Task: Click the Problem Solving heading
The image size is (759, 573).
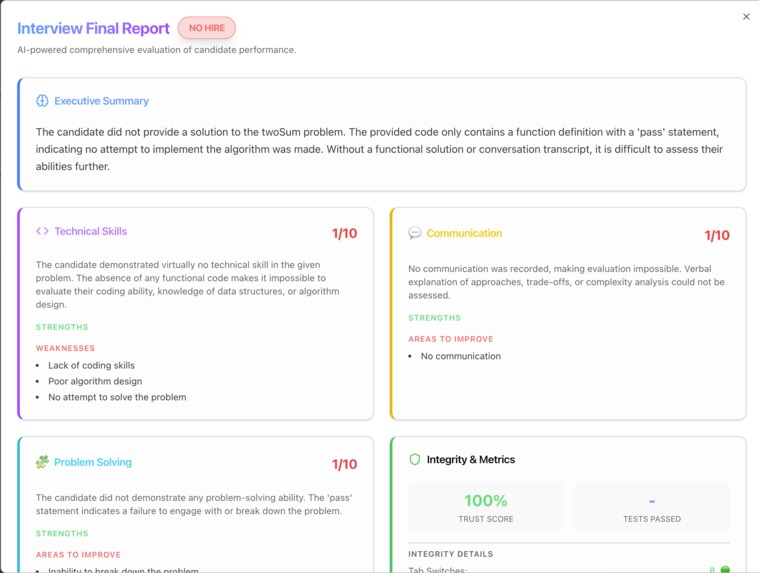Action: coord(93,462)
